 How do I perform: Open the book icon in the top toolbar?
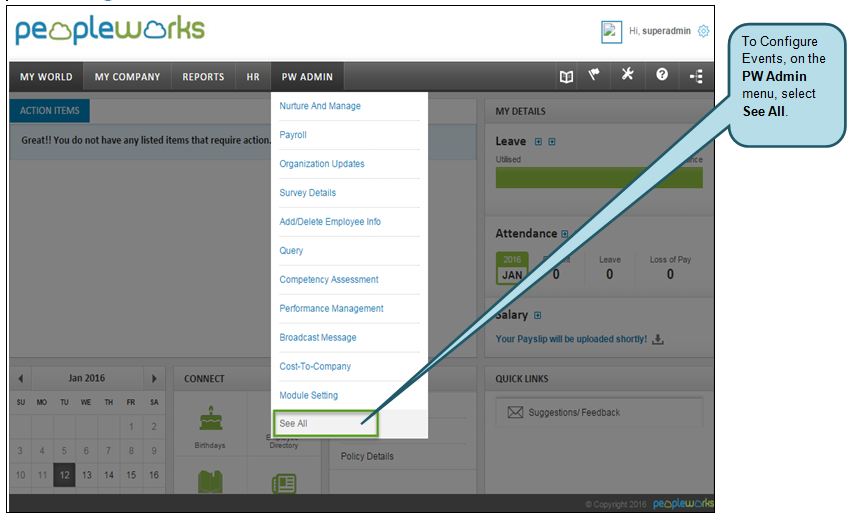566,76
